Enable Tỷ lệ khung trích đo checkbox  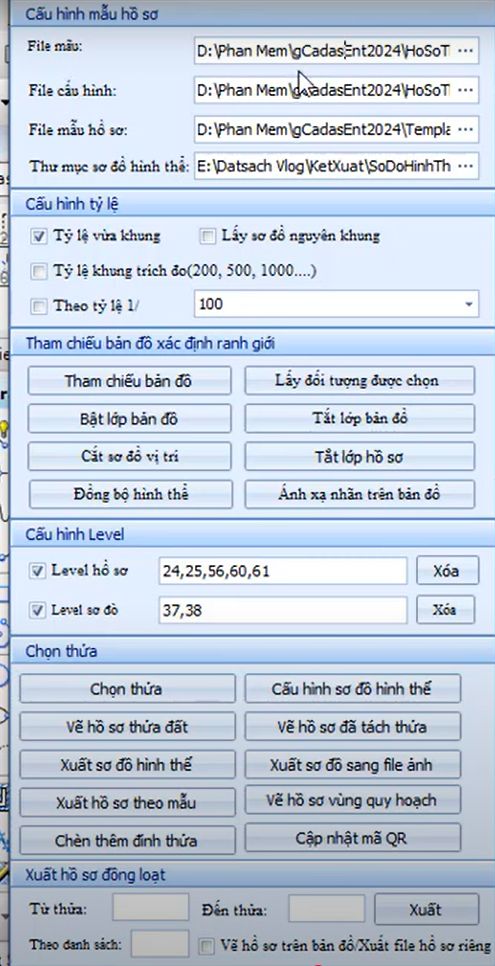39,270
